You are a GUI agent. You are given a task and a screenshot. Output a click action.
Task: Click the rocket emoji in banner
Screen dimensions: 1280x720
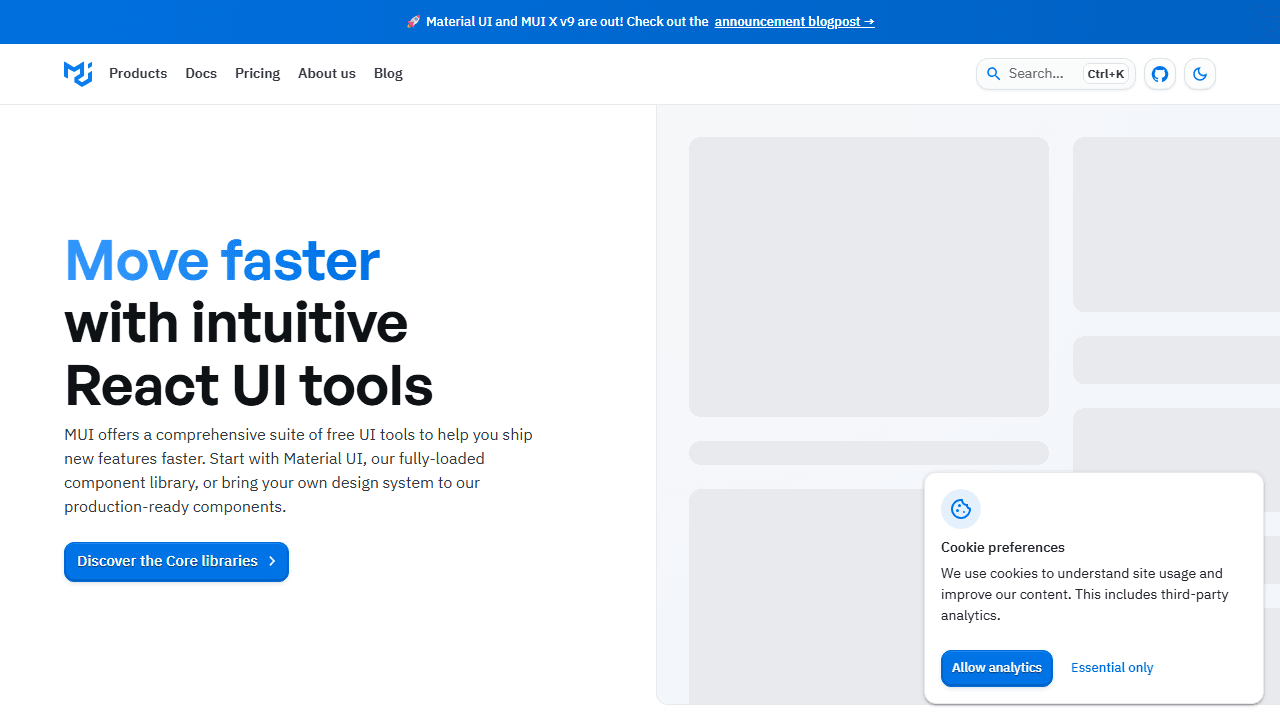click(x=413, y=22)
